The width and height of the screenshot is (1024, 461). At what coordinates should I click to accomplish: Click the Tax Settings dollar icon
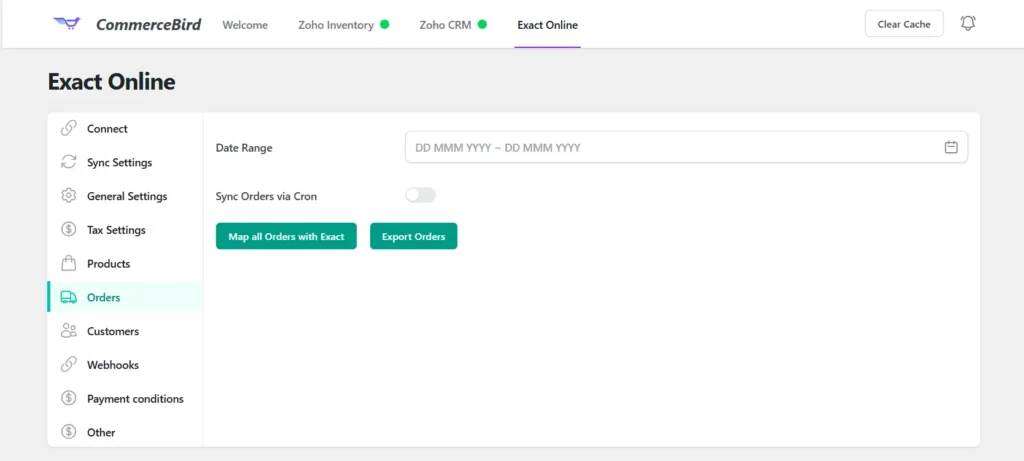[69, 230]
